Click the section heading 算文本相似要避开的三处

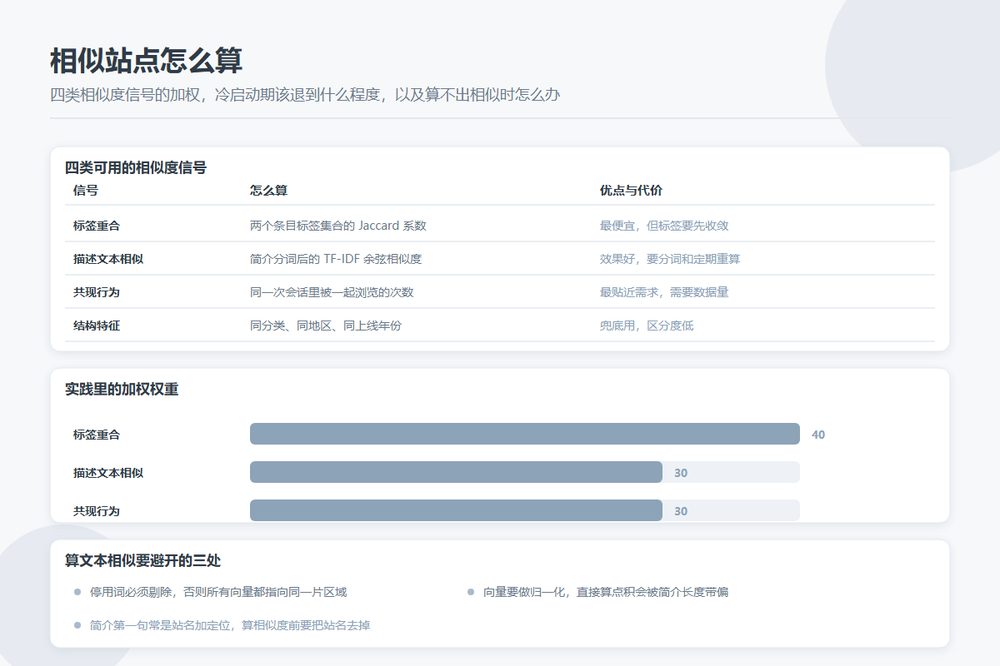tap(143, 561)
